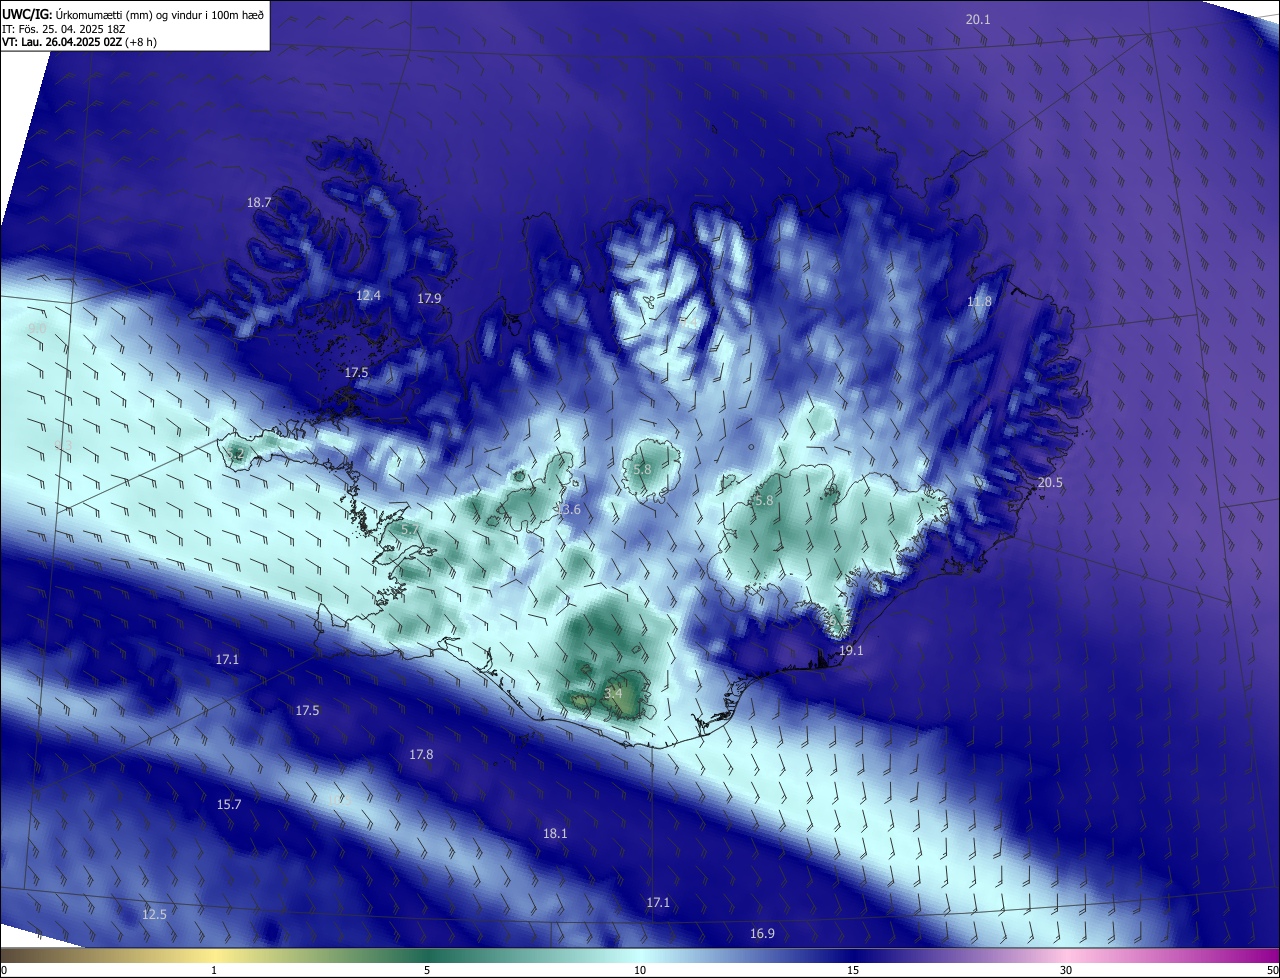Click the 16.9 value above the colour scale
The image size is (1280, 978).
tap(762, 933)
